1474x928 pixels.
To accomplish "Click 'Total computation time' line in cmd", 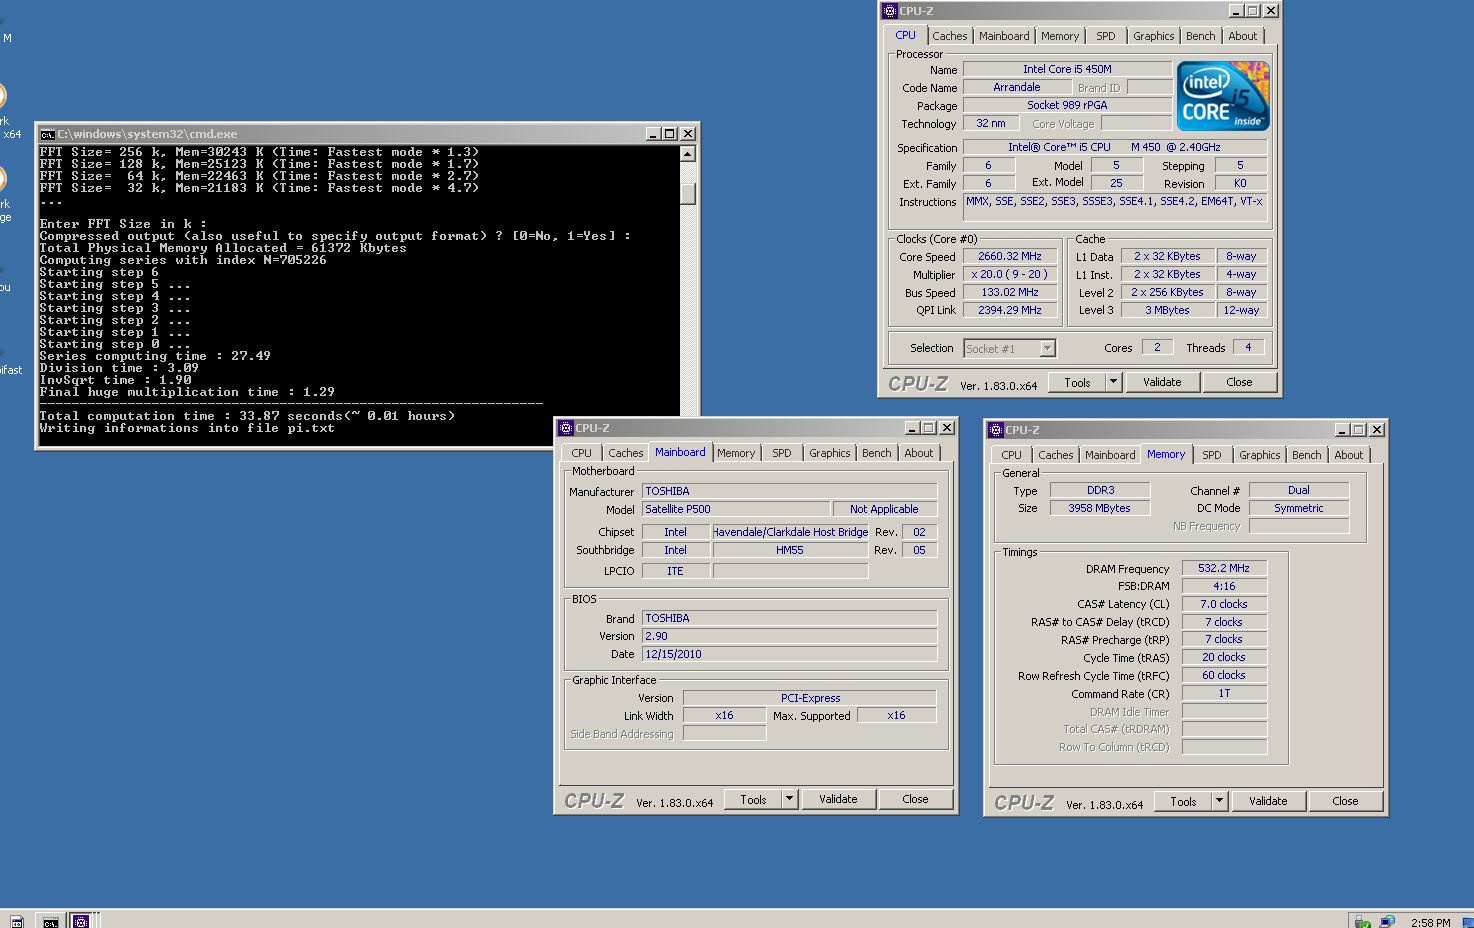I will pos(247,416).
